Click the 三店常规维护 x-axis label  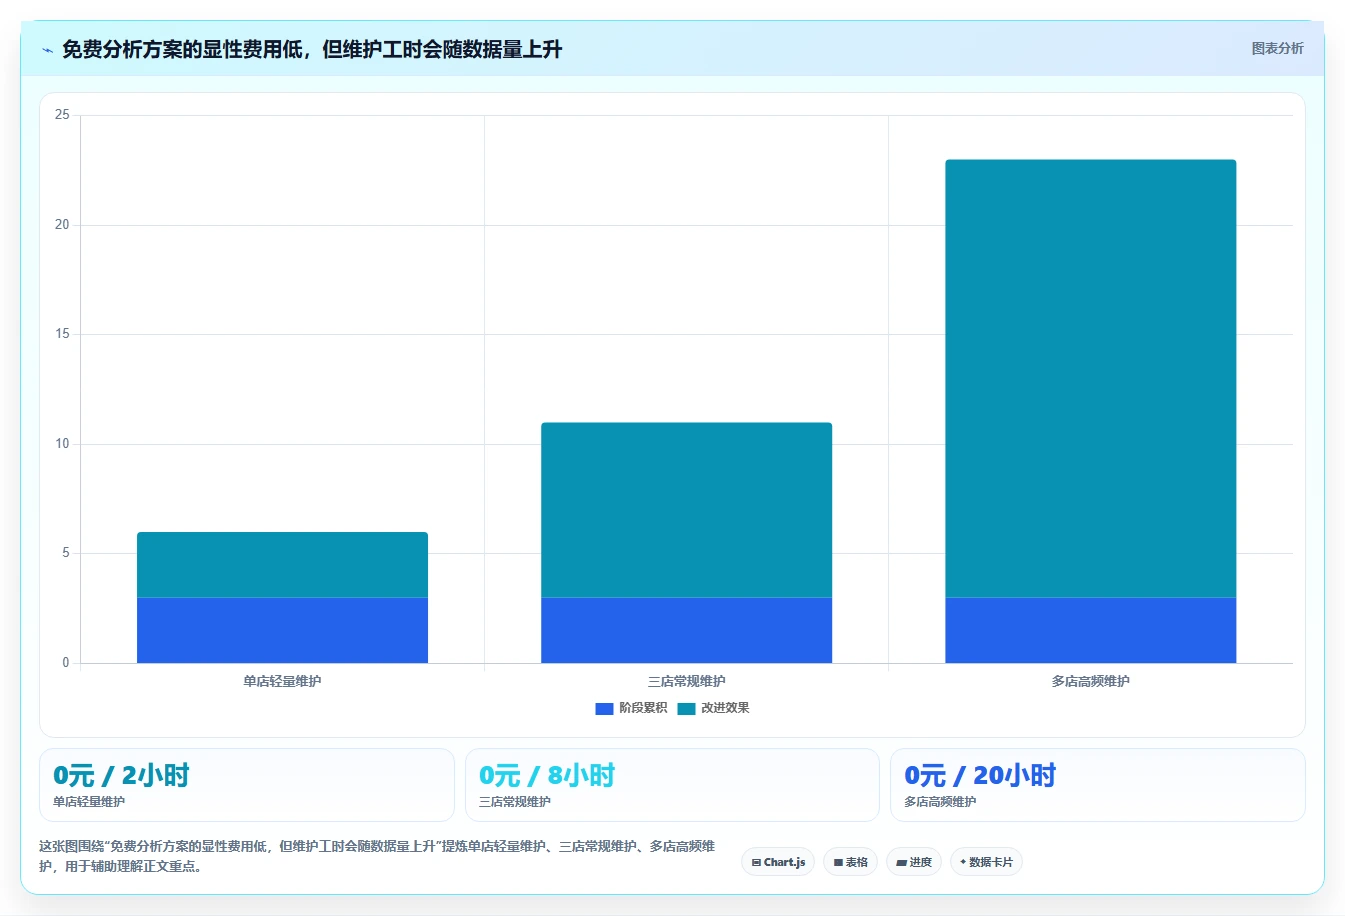coord(686,681)
